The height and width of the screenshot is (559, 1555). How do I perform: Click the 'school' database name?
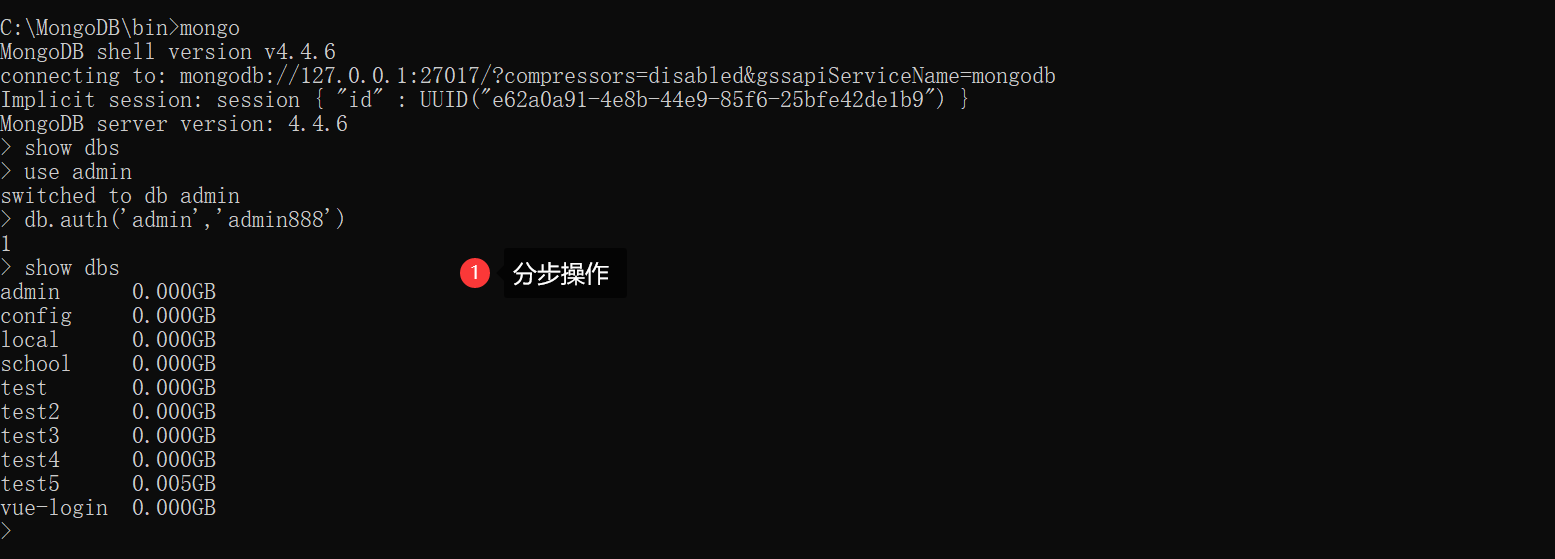pyautogui.click(x=36, y=364)
